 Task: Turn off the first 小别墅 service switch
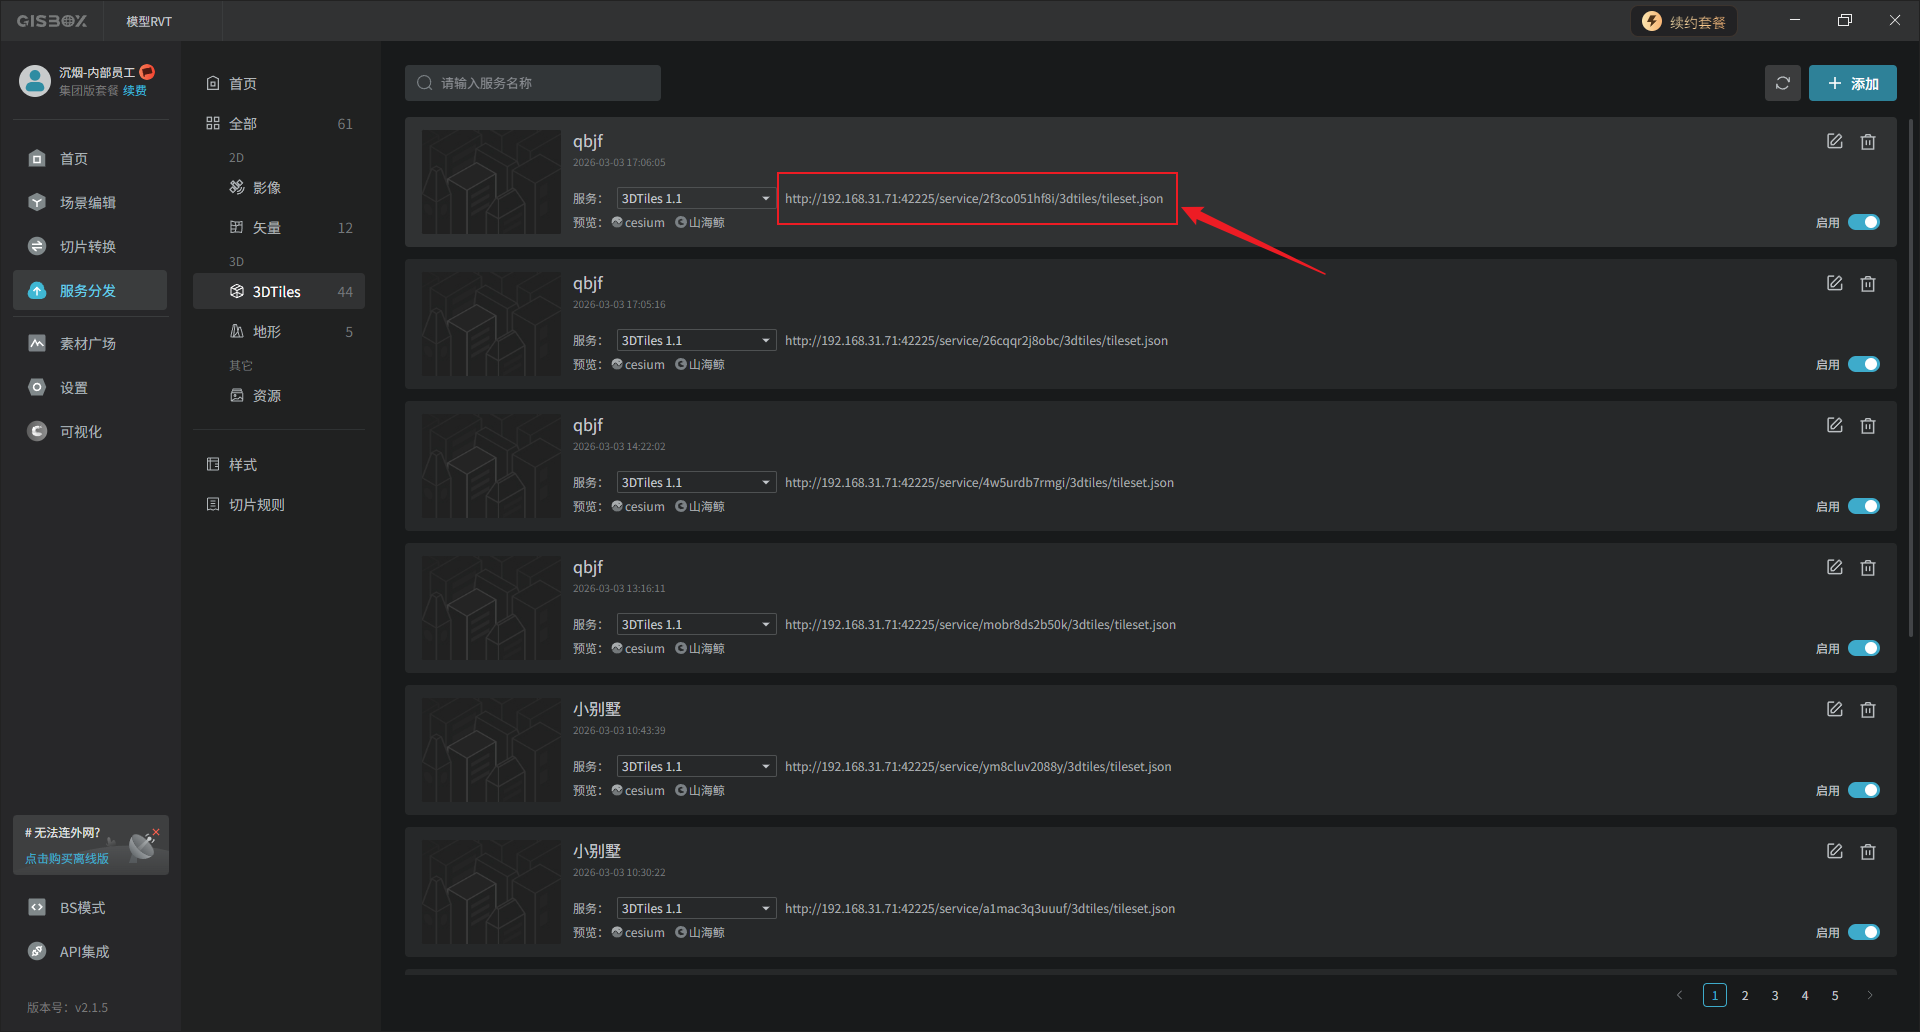click(x=1863, y=790)
